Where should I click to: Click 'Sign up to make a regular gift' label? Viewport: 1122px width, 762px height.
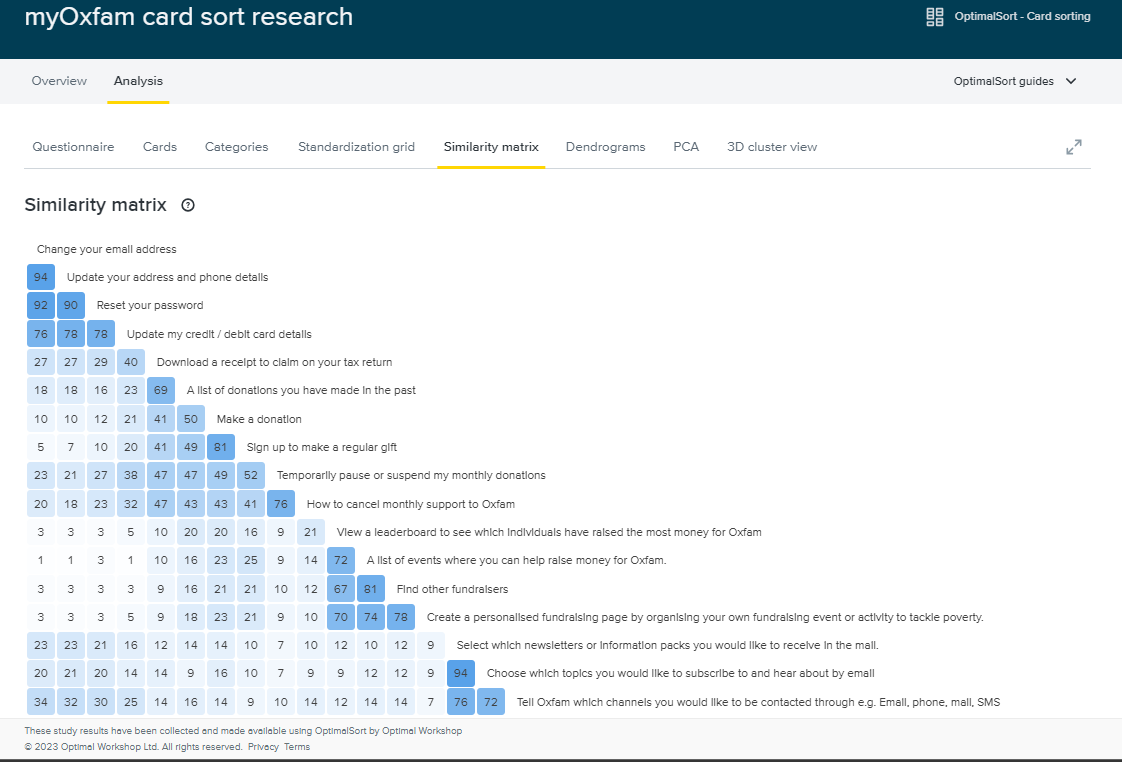point(322,447)
